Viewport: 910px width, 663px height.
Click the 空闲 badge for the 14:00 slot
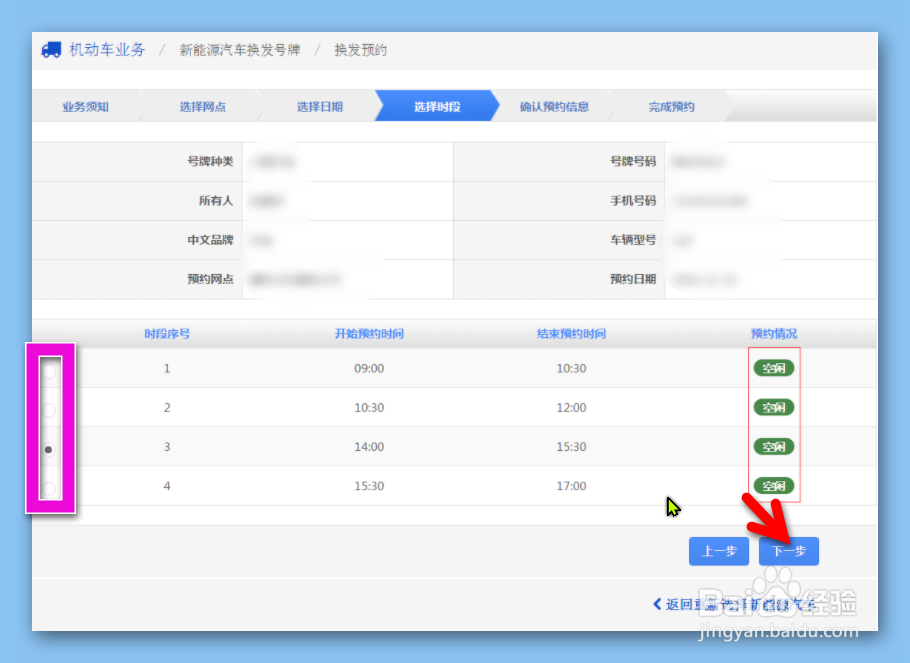773,446
